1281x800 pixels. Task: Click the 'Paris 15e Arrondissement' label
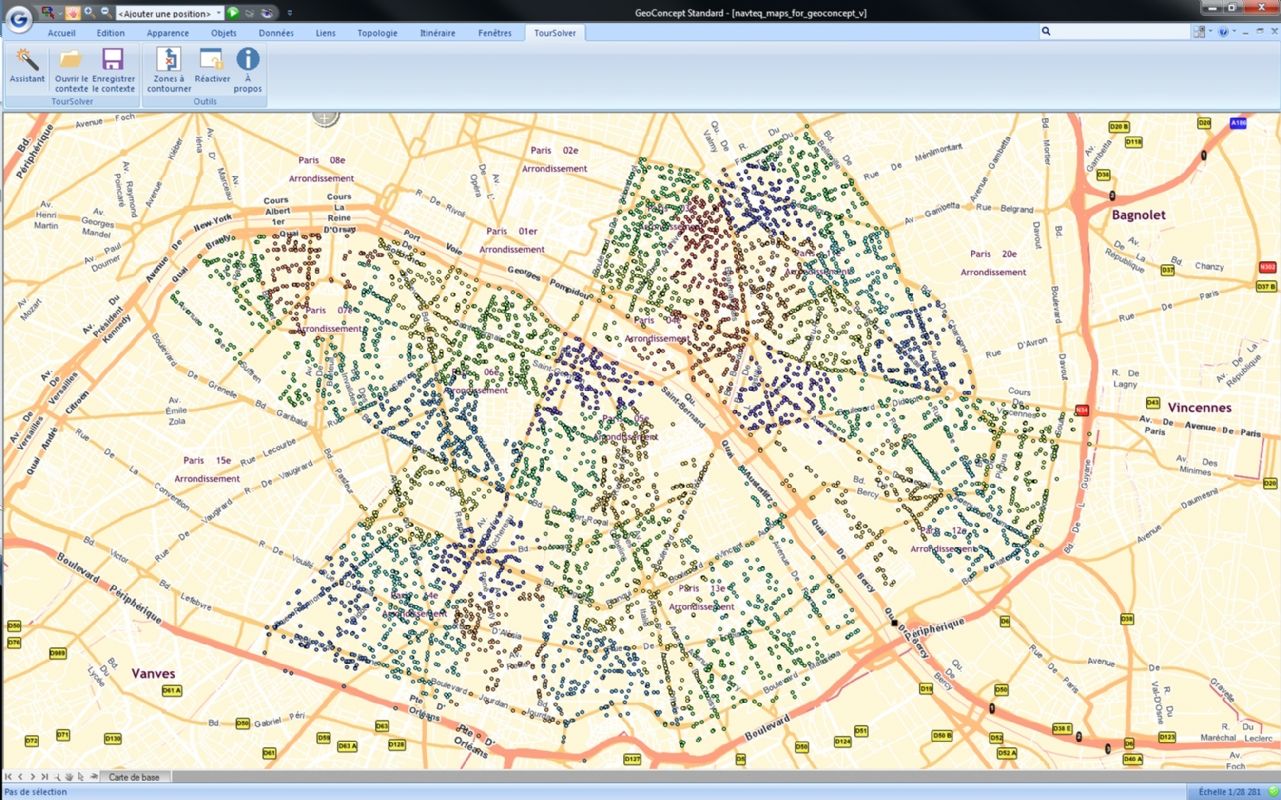coord(207,470)
